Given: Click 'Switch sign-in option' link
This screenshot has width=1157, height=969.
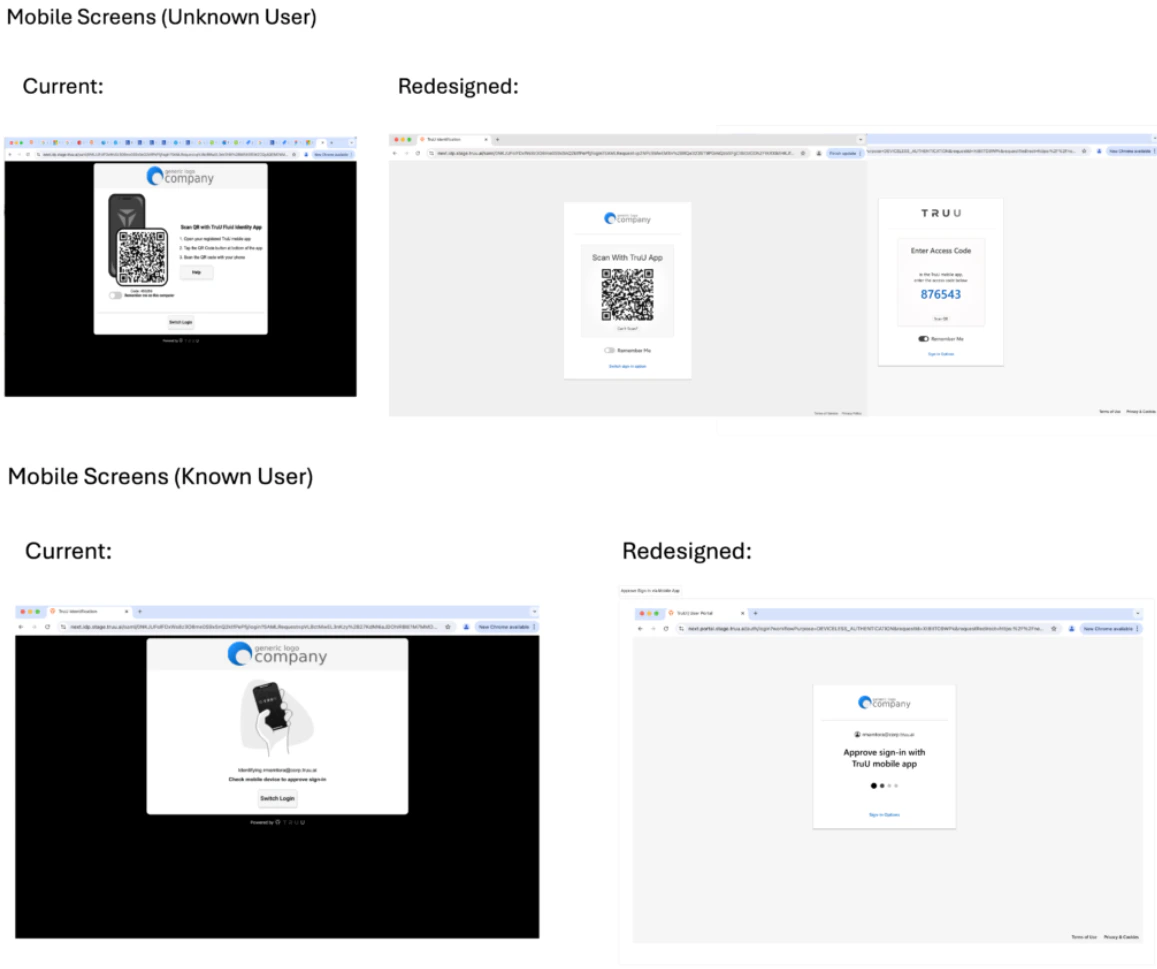Looking at the screenshot, I should tap(627, 366).
